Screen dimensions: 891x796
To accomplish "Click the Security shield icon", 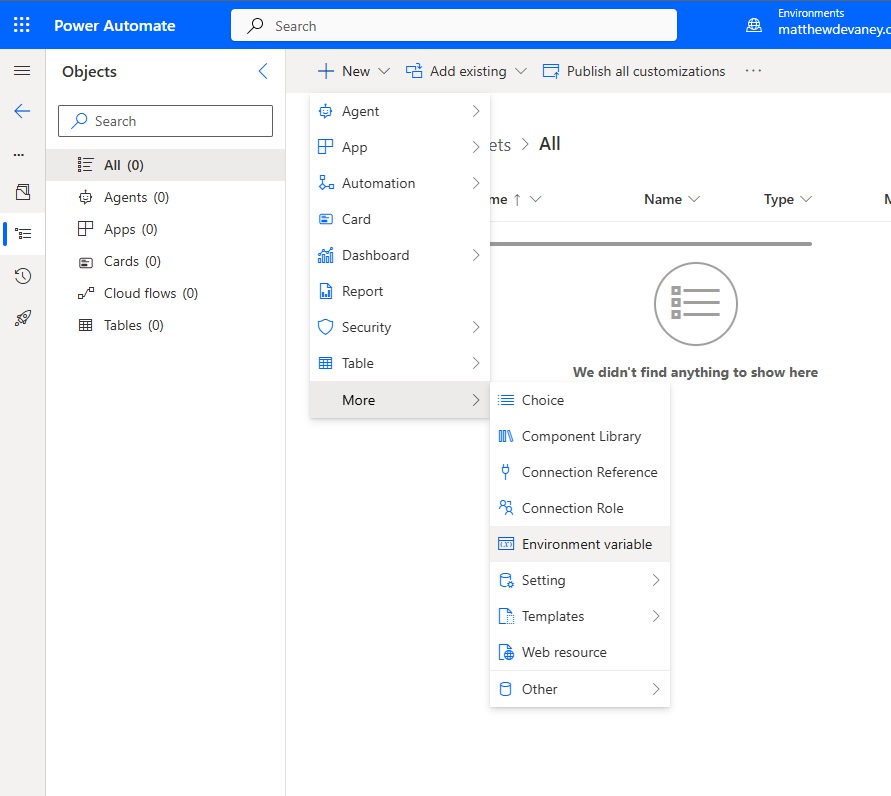I will point(326,327).
